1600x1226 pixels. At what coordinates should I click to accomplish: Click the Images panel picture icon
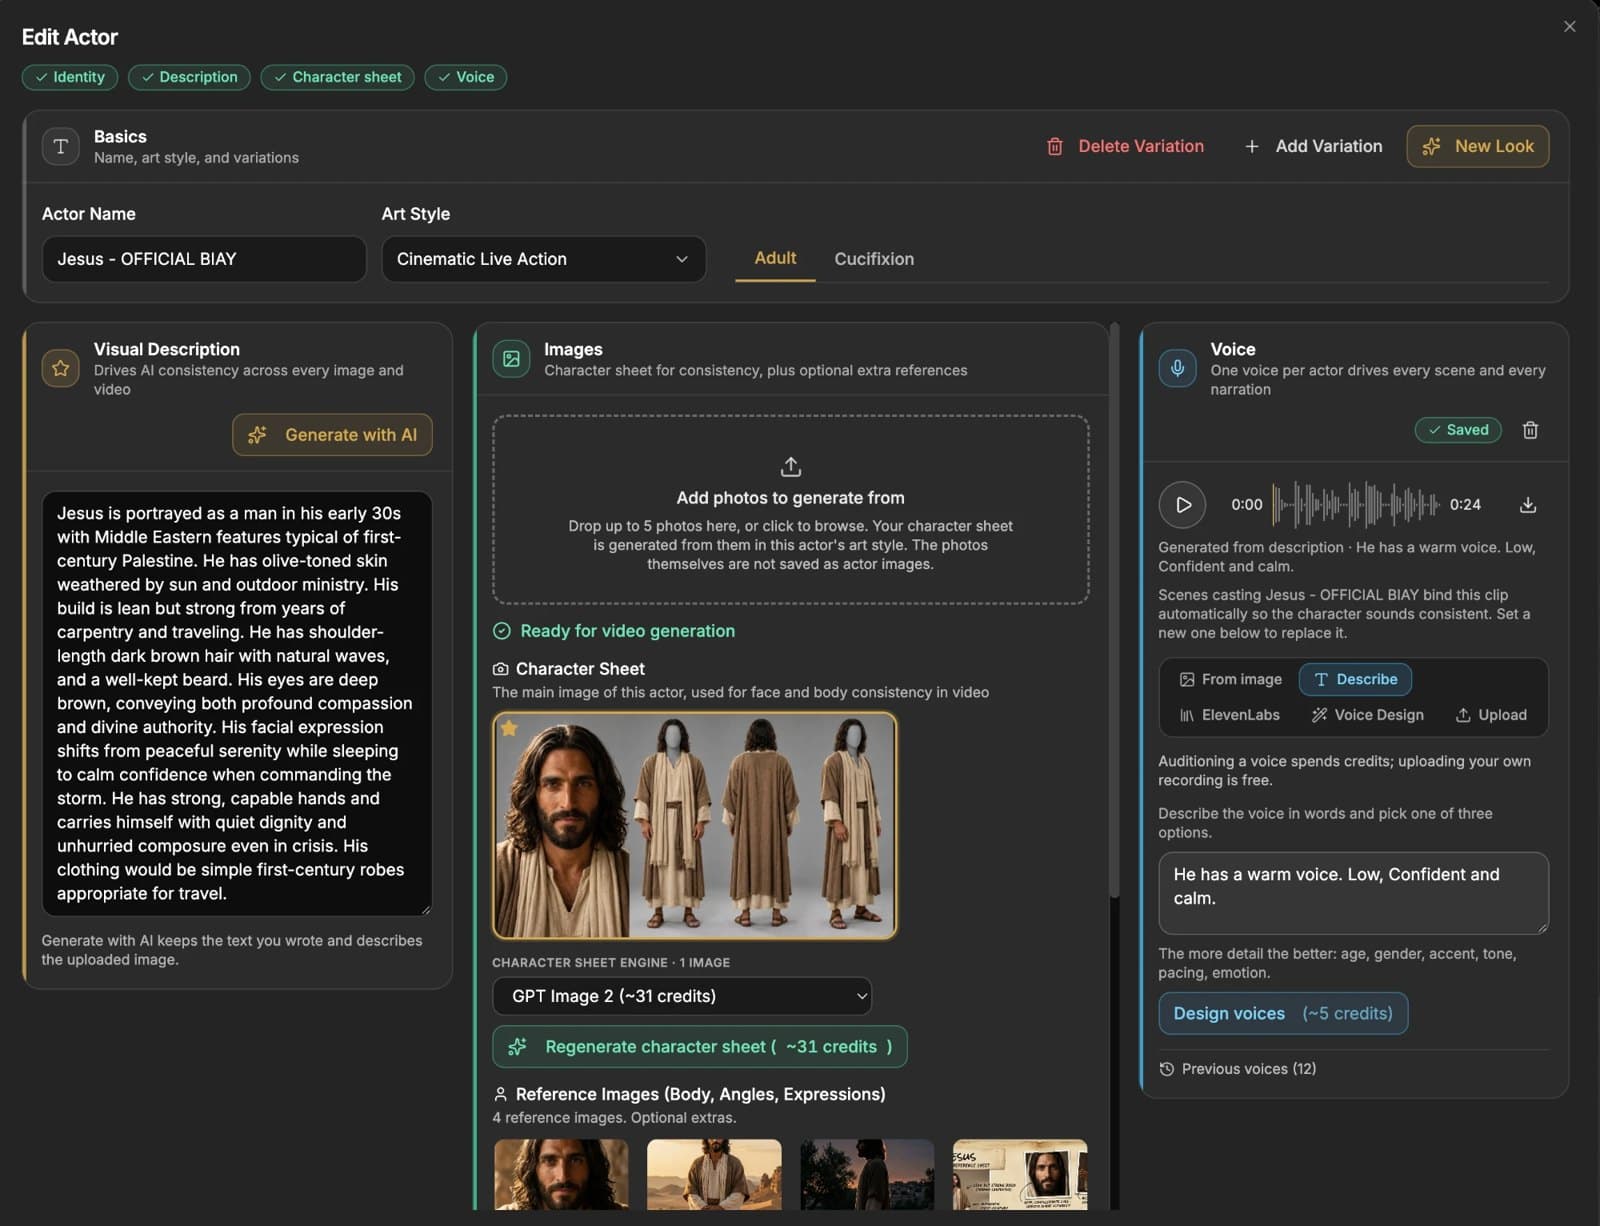click(511, 359)
